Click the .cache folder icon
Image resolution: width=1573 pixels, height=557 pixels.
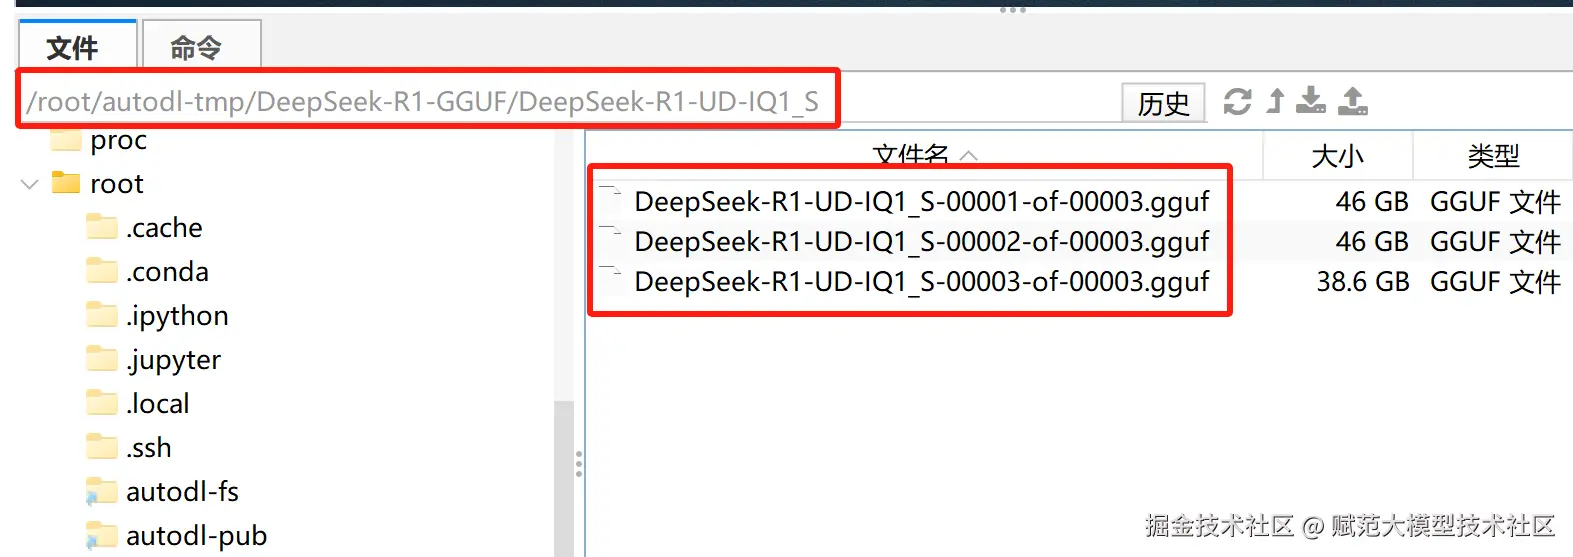(x=102, y=227)
